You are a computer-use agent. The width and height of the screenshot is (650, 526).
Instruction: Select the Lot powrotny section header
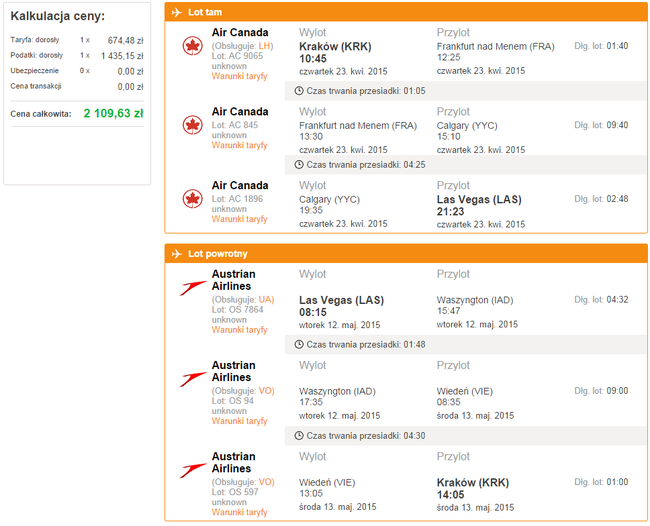coord(406,253)
